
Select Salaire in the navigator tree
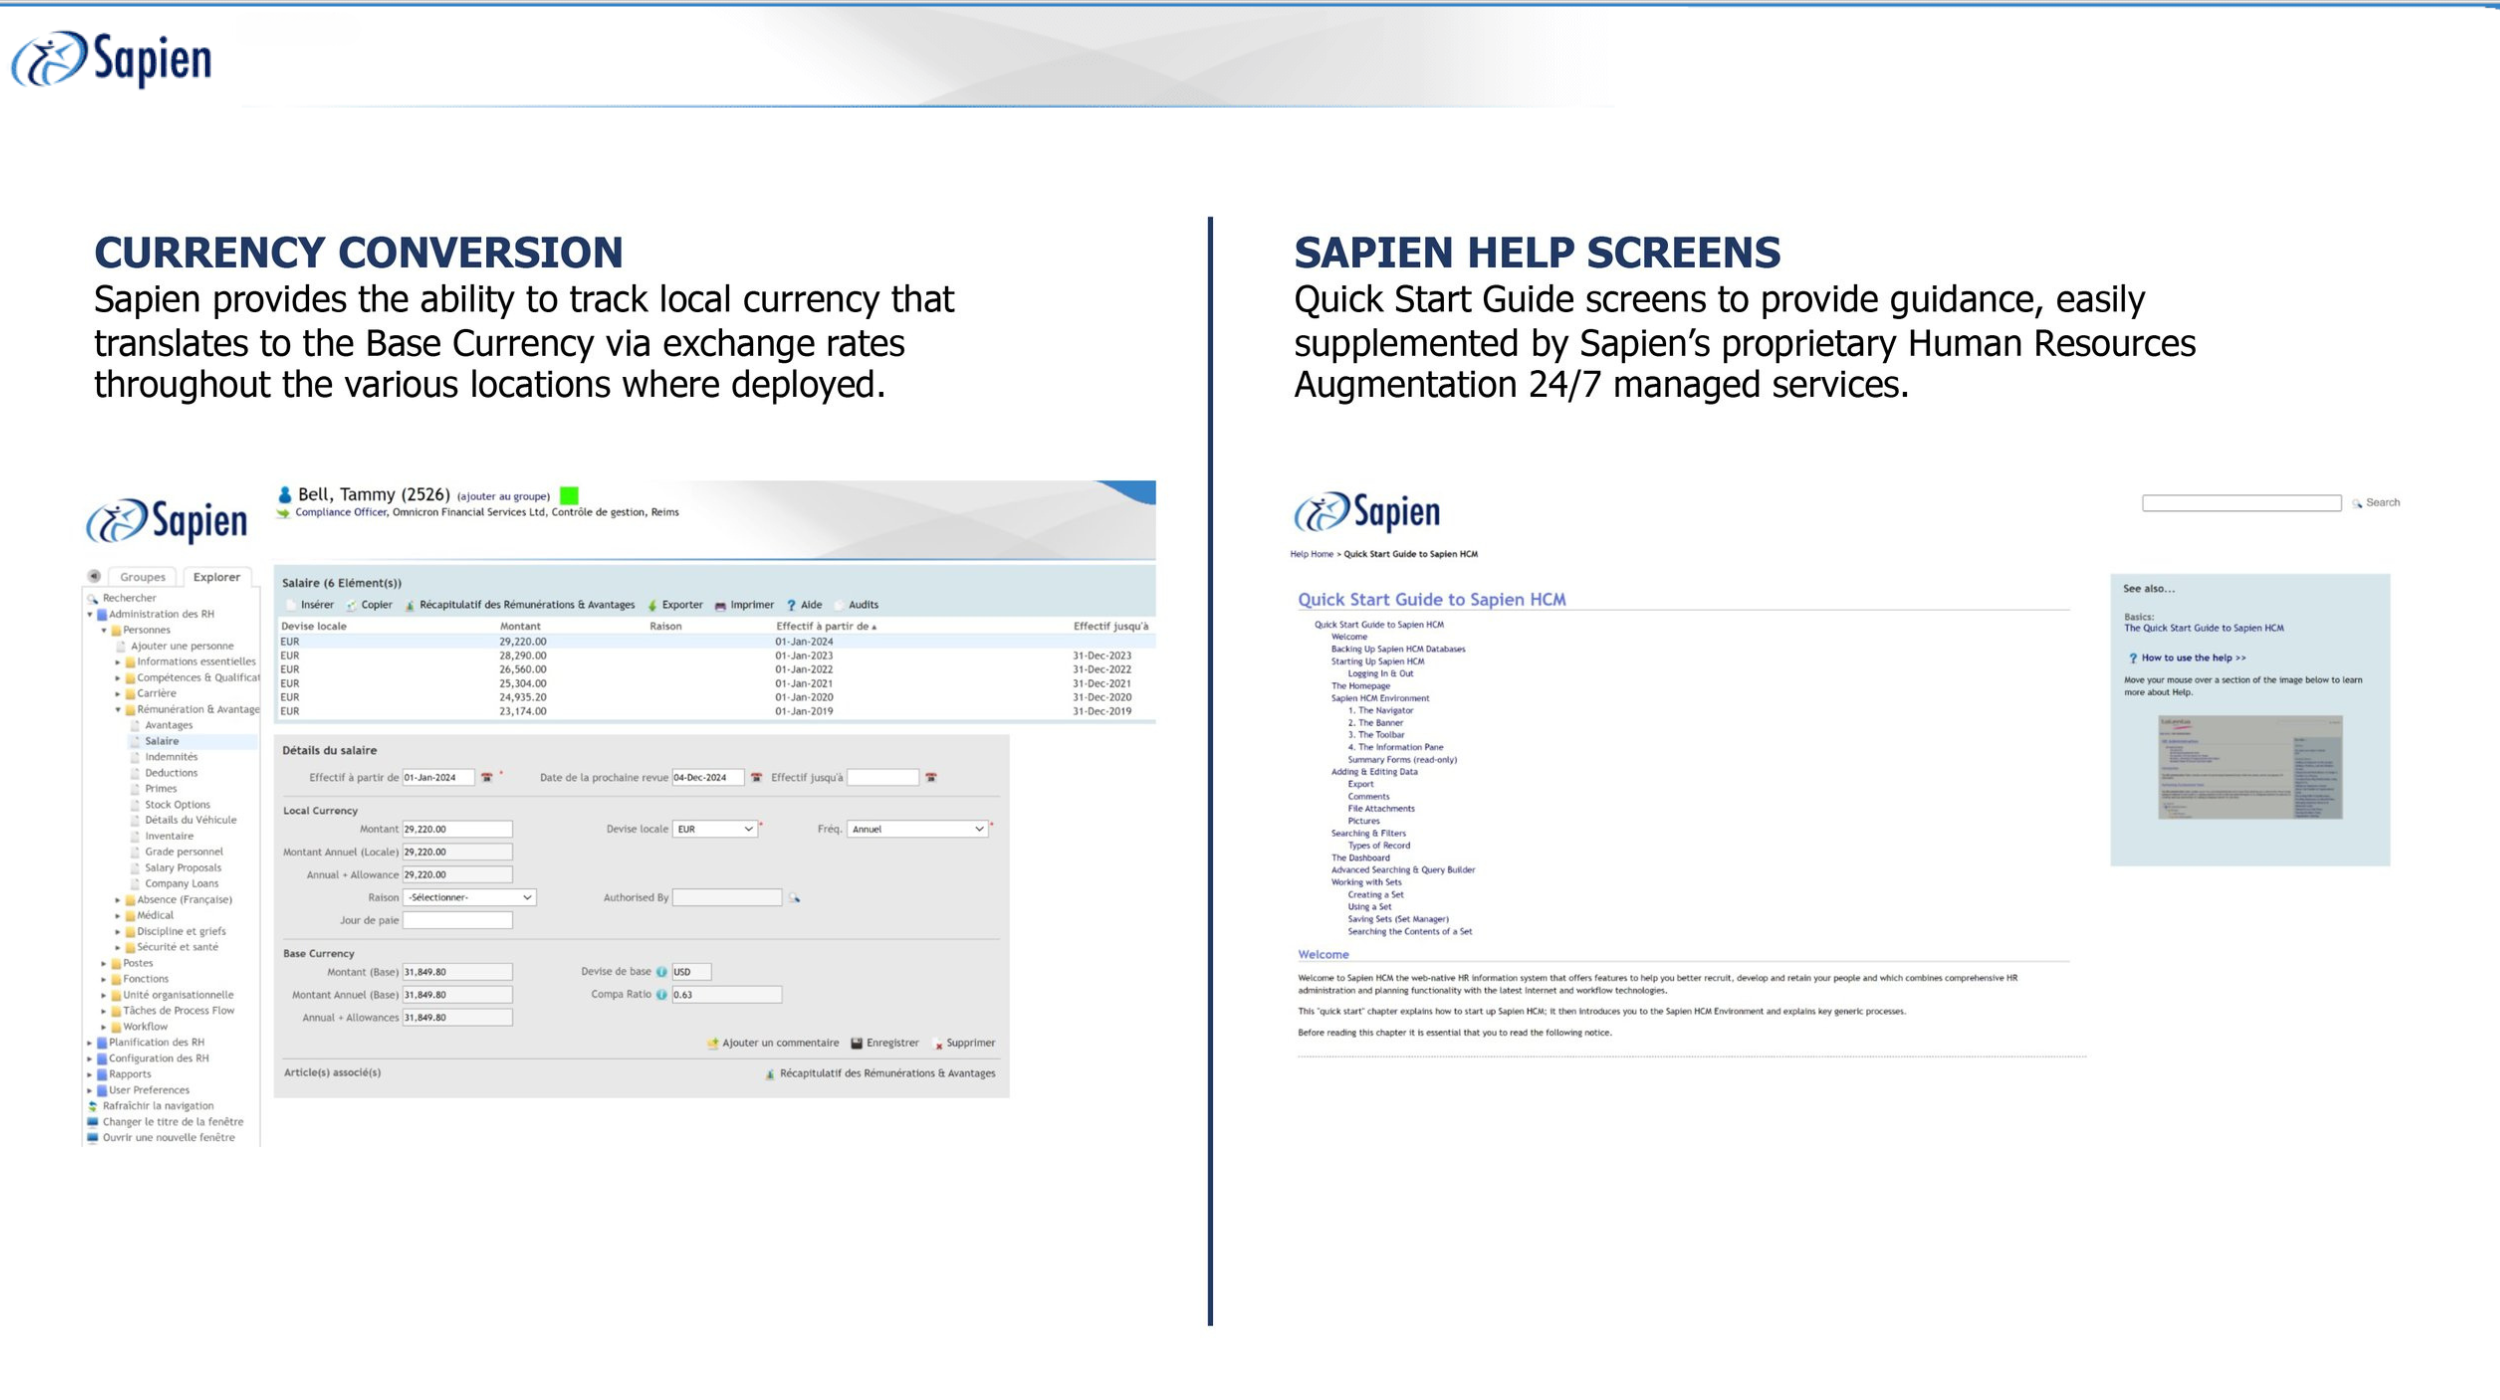162,741
